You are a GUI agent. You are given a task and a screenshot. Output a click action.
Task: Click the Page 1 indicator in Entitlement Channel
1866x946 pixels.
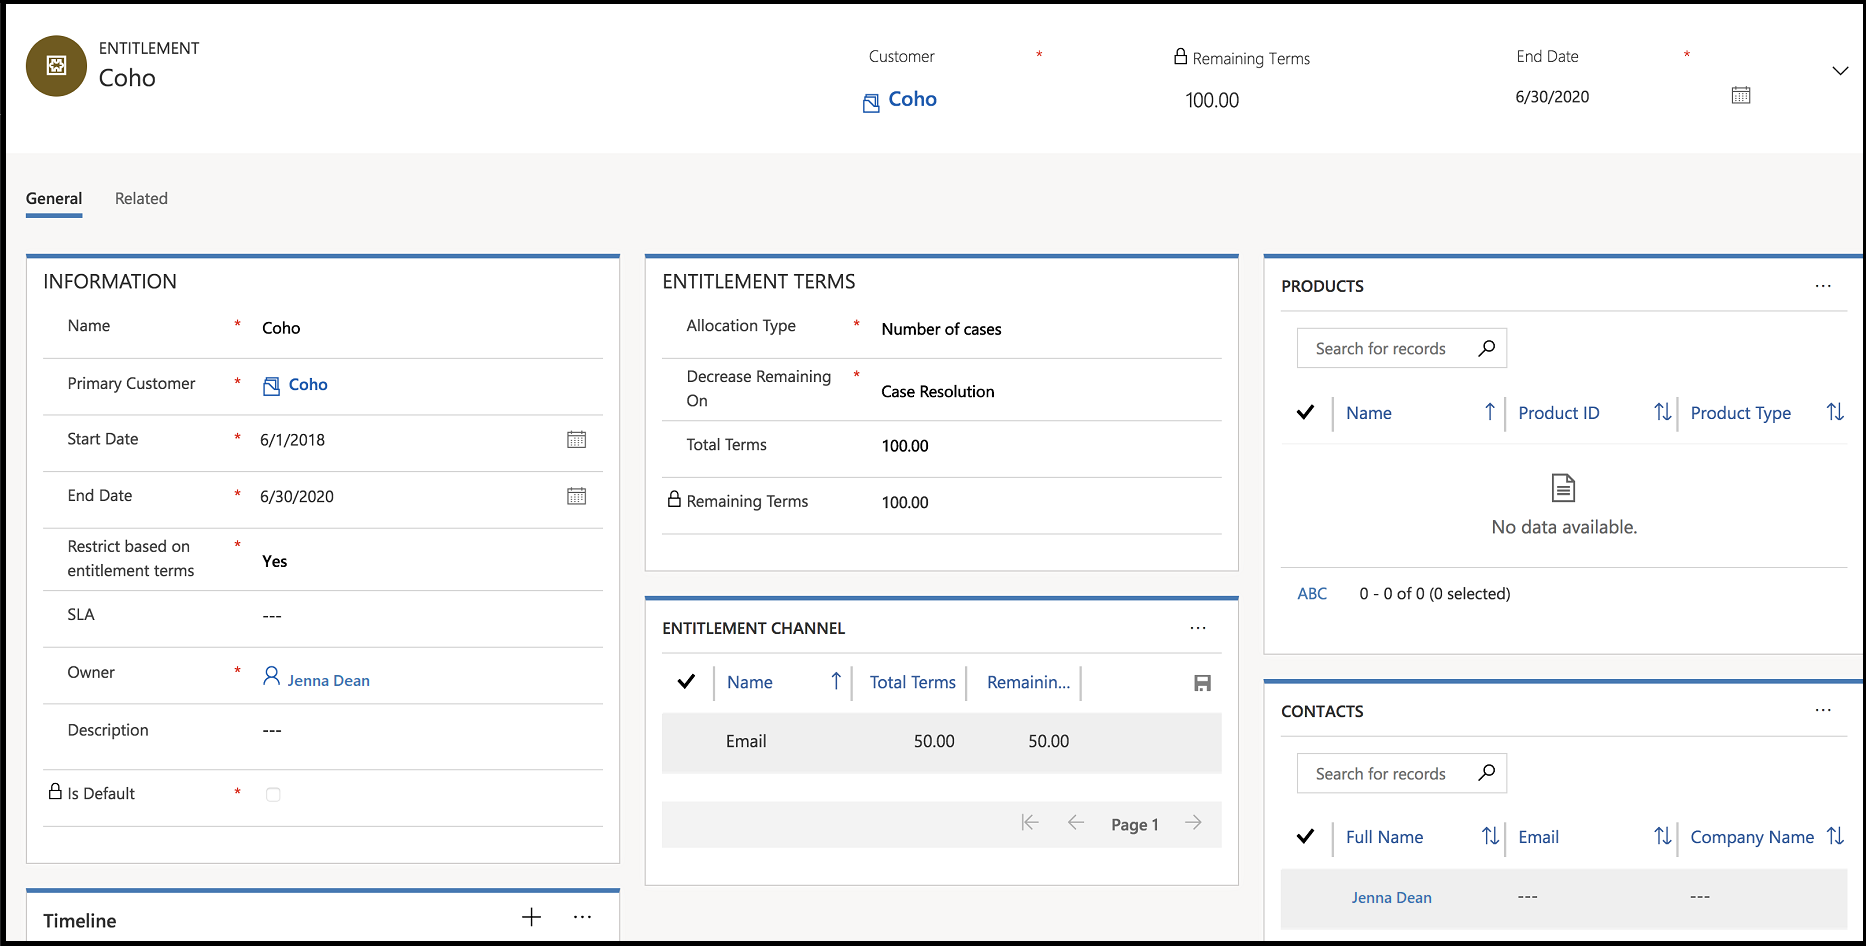pyautogui.click(x=1134, y=825)
